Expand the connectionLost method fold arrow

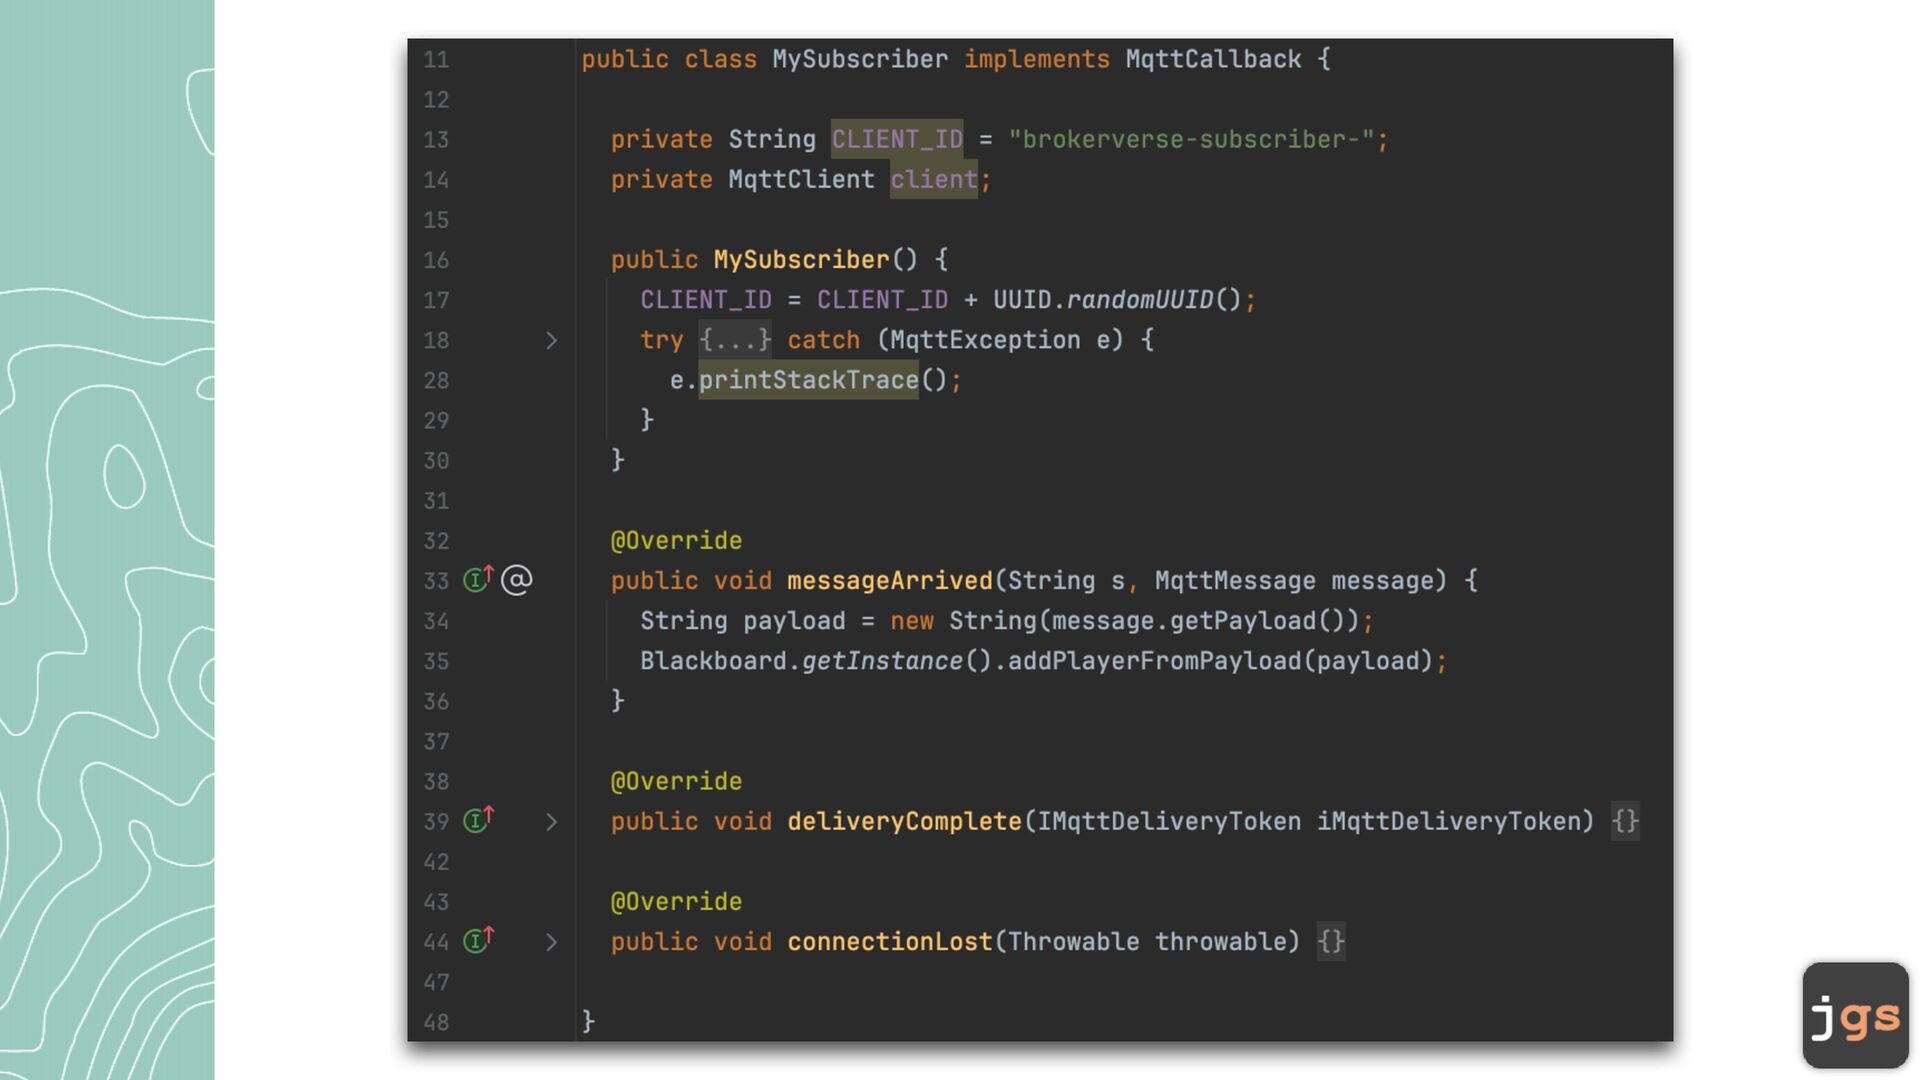click(x=551, y=942)
